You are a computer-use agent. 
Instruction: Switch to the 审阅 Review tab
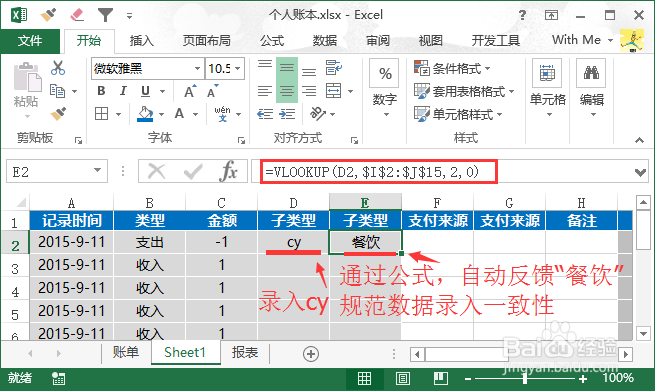tap(378, 41)
